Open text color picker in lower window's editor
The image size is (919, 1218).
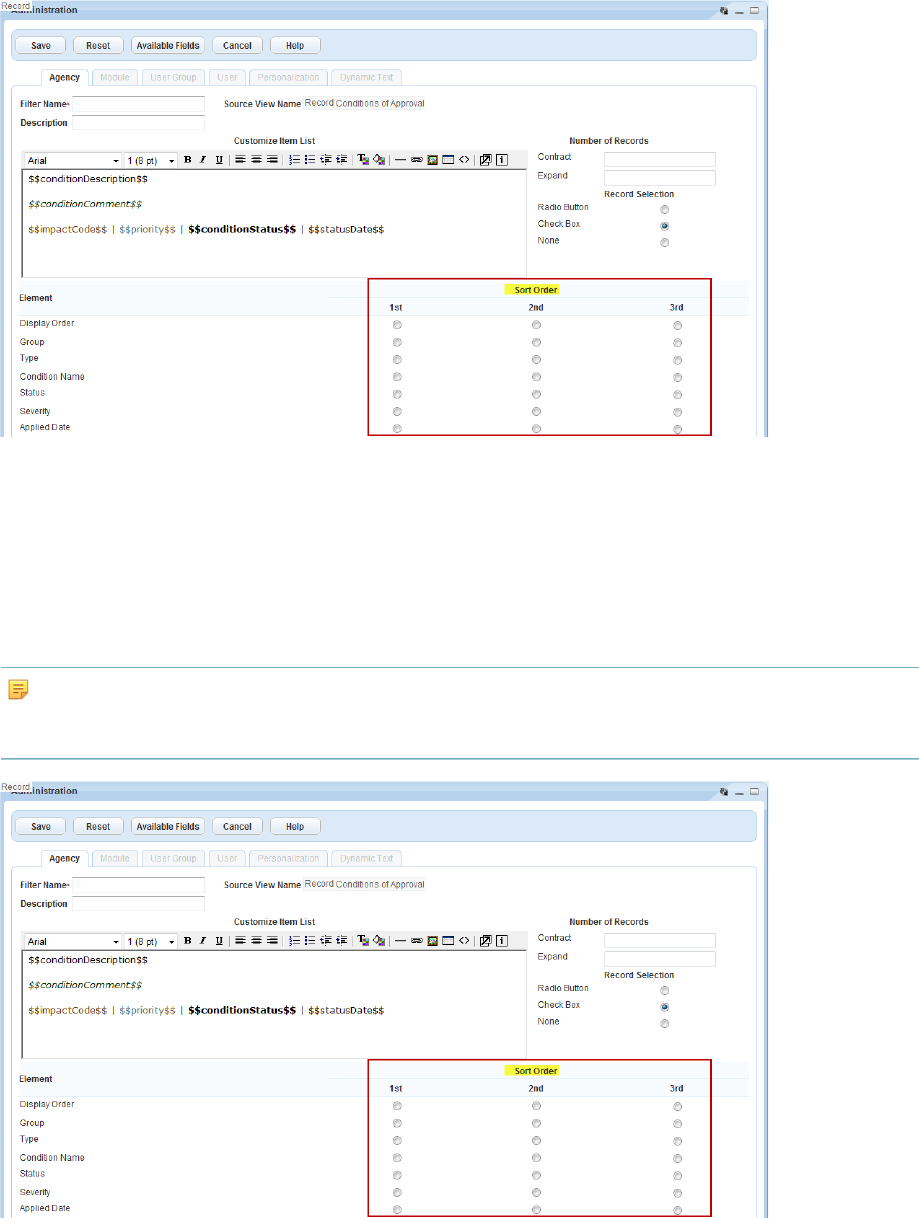pos(363,941)
